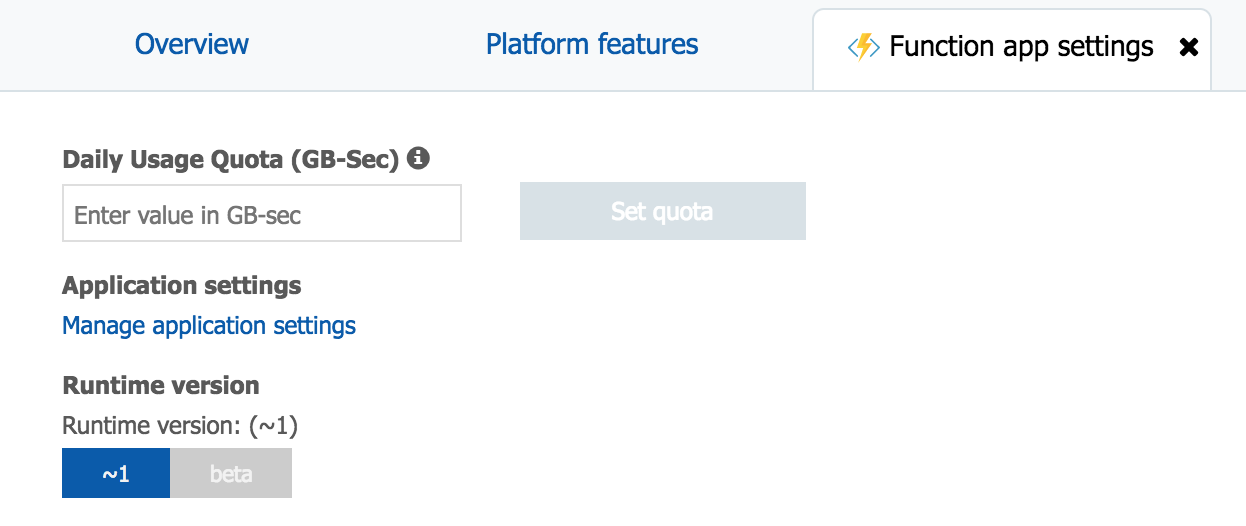Show the Daily Usage Quota tooltip icon

[419, 158]
